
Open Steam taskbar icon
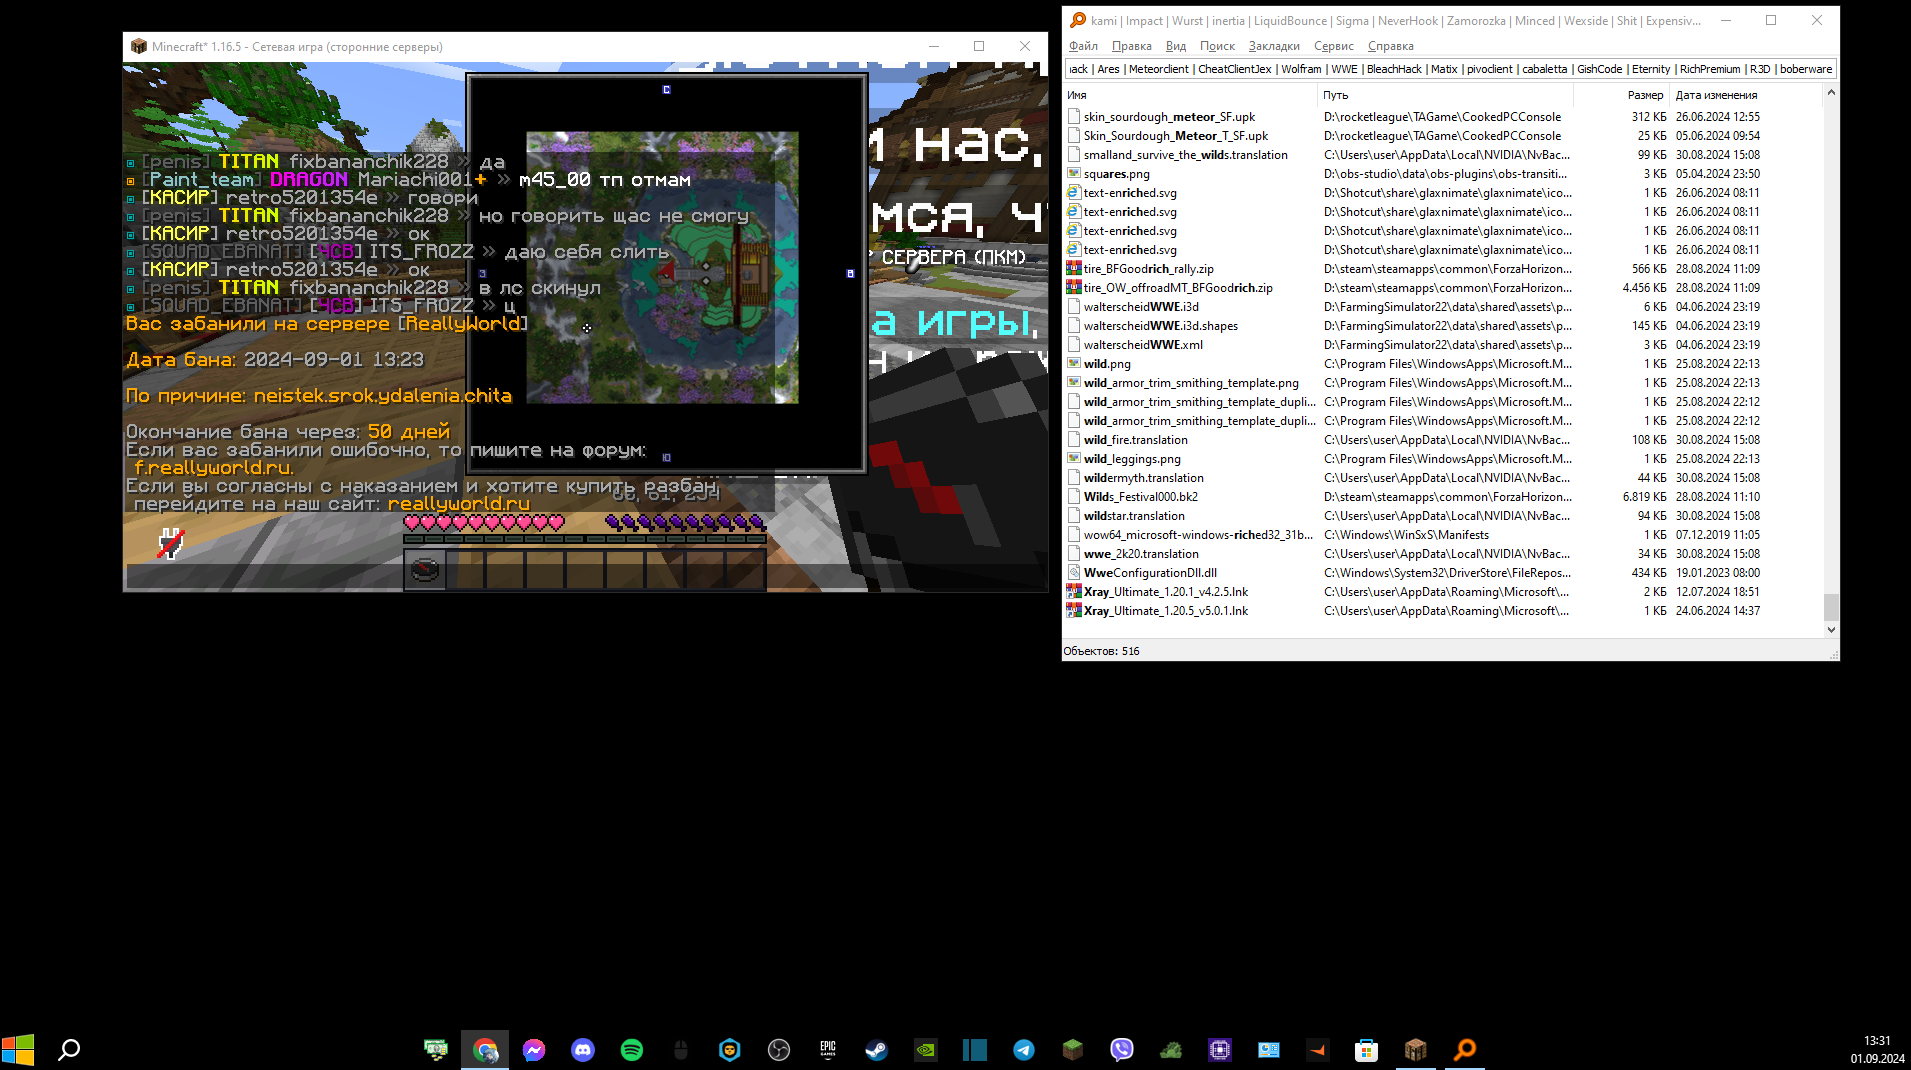(x=877, y=1049)
